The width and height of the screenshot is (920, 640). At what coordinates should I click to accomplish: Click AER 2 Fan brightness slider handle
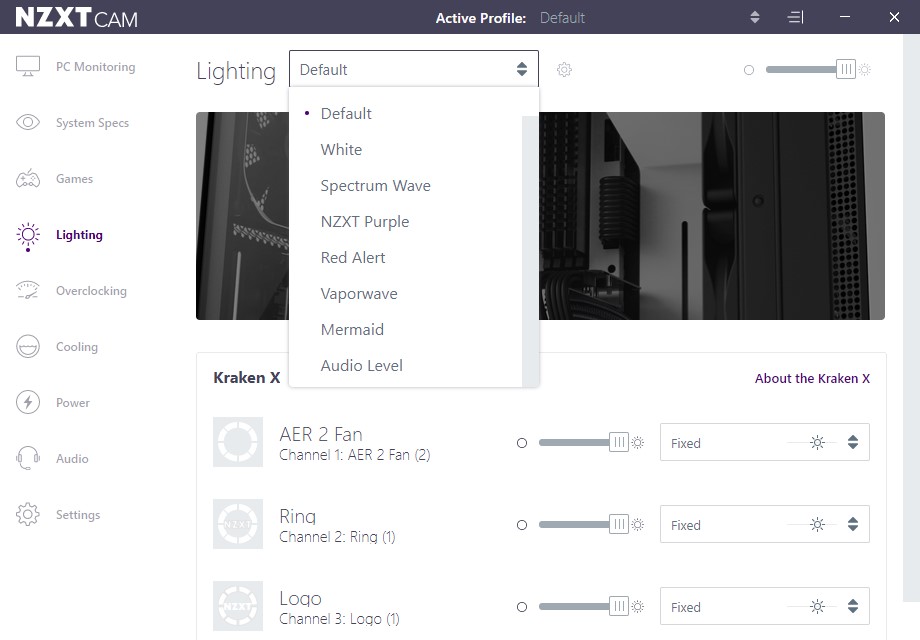618,442
